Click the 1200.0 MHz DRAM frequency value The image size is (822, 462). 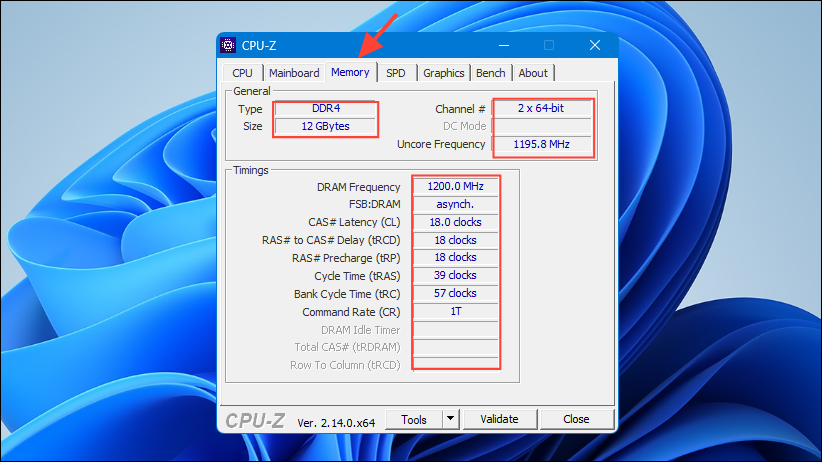pos(456,187)
